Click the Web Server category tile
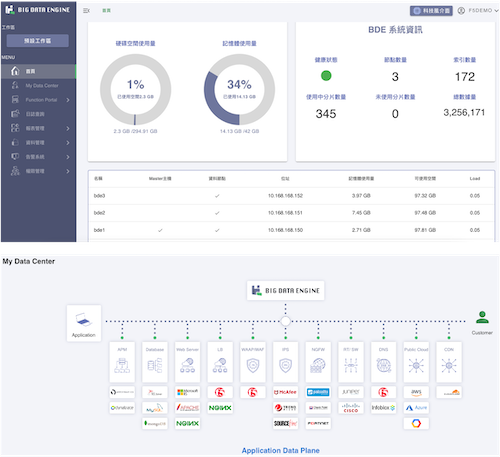Image resolution: width=500 pixels, height=457 pixels. (x=187, y=362)
